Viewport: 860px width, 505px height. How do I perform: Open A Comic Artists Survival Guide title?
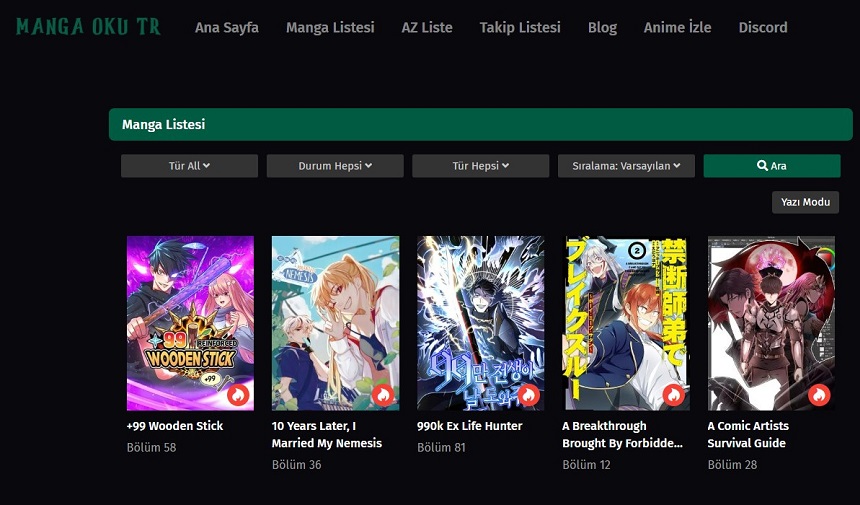pyautogui.click(x=748, y=434)
